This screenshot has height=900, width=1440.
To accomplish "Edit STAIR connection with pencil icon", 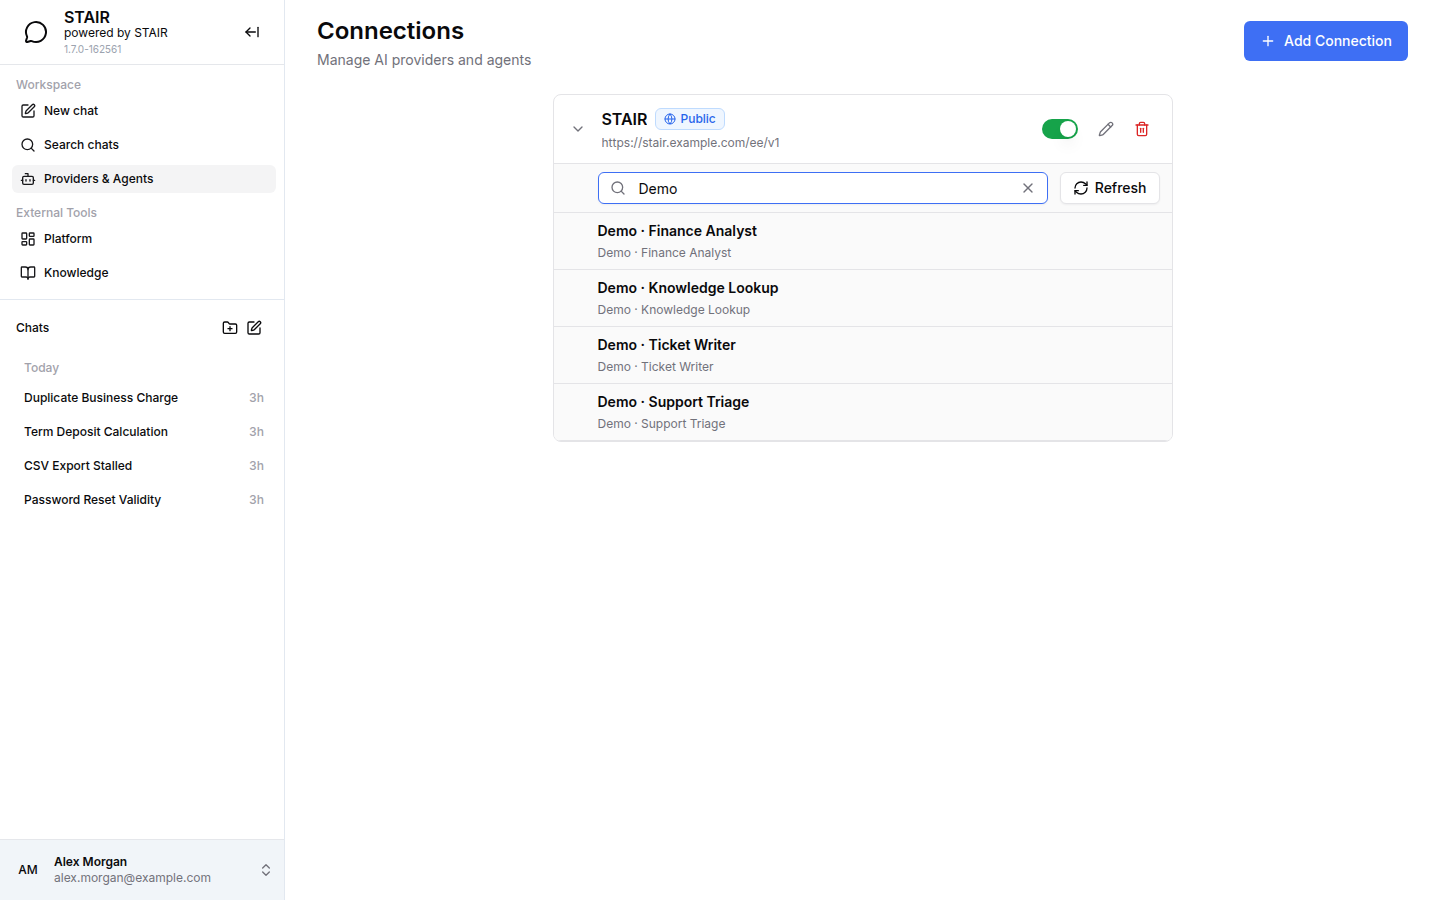I will pyautogui.click(x=1106, y=129).
